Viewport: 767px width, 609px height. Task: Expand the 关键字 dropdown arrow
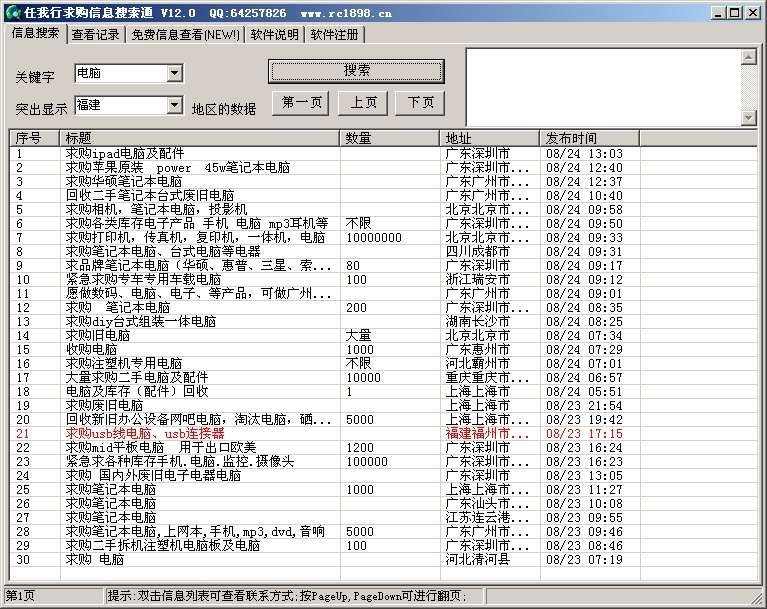point(174,73)
